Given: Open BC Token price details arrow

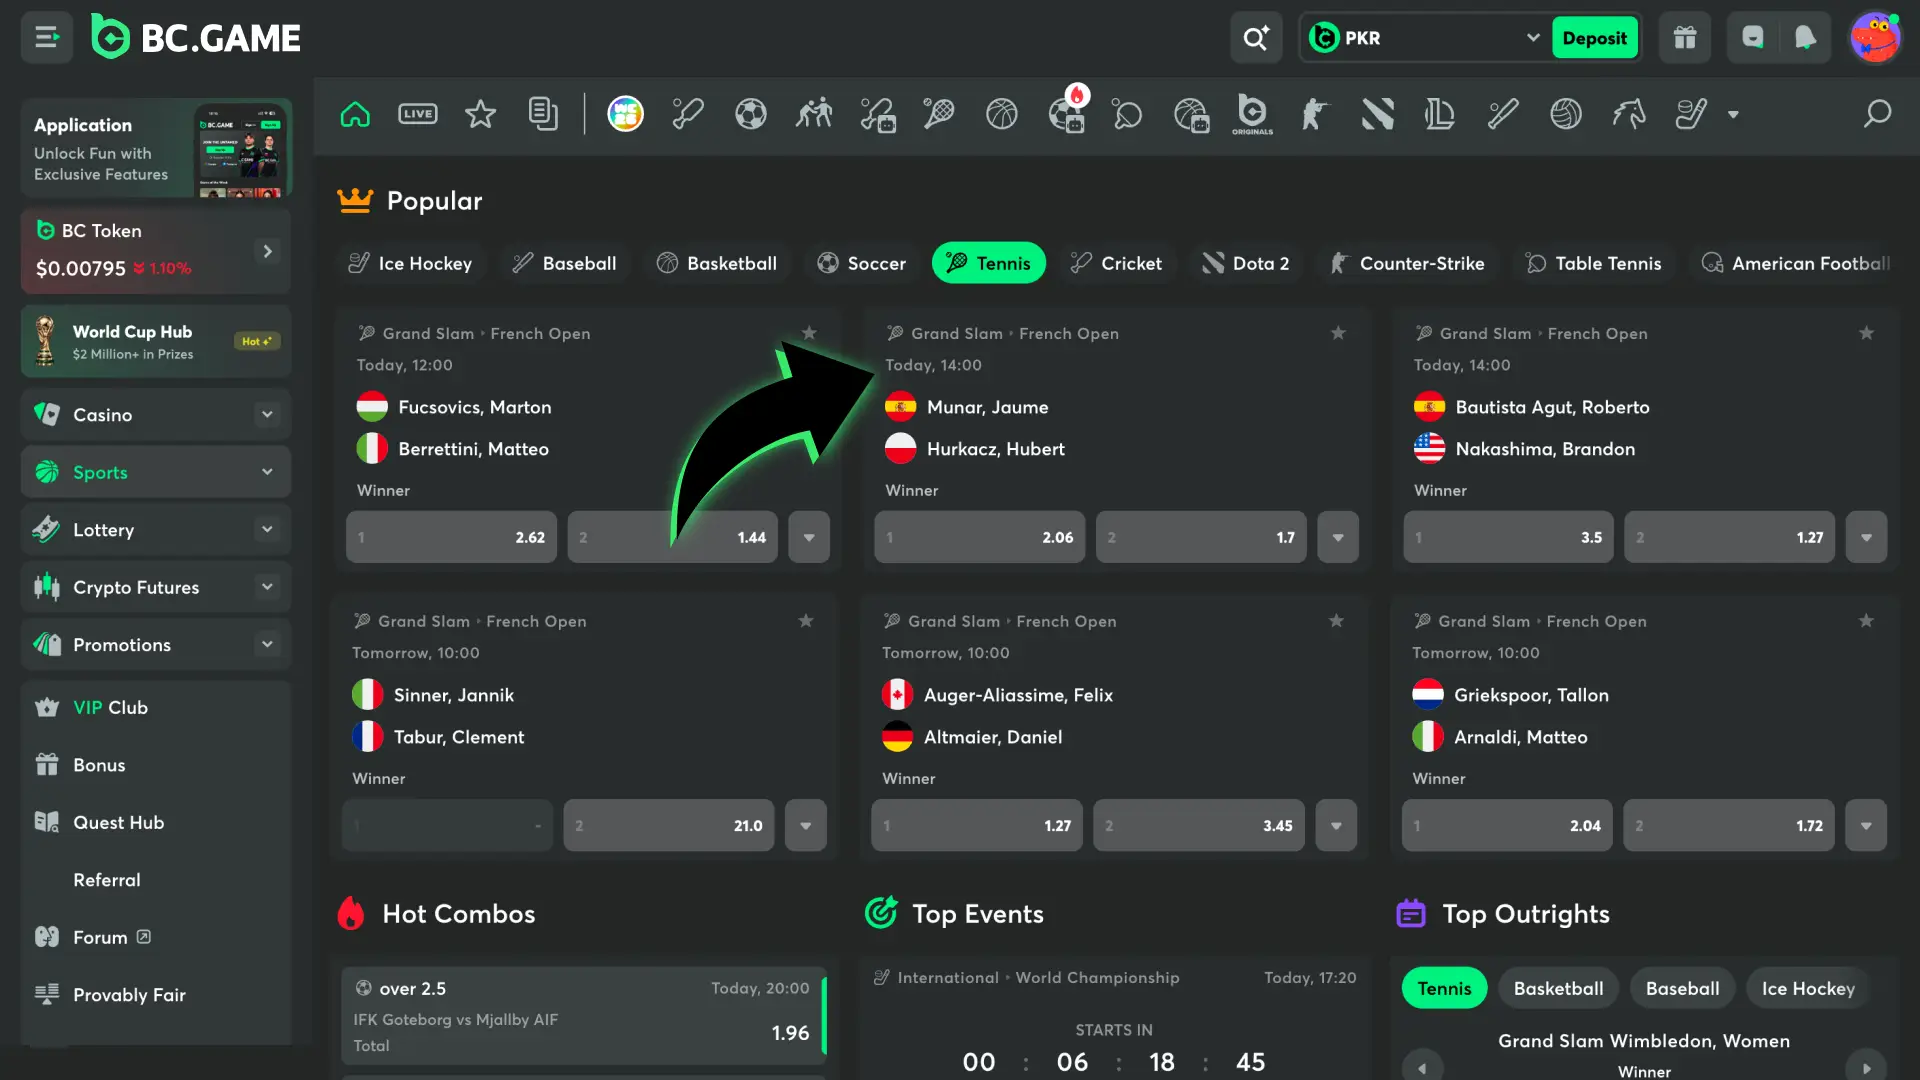Looking at the screenshot, I should 267,251.
